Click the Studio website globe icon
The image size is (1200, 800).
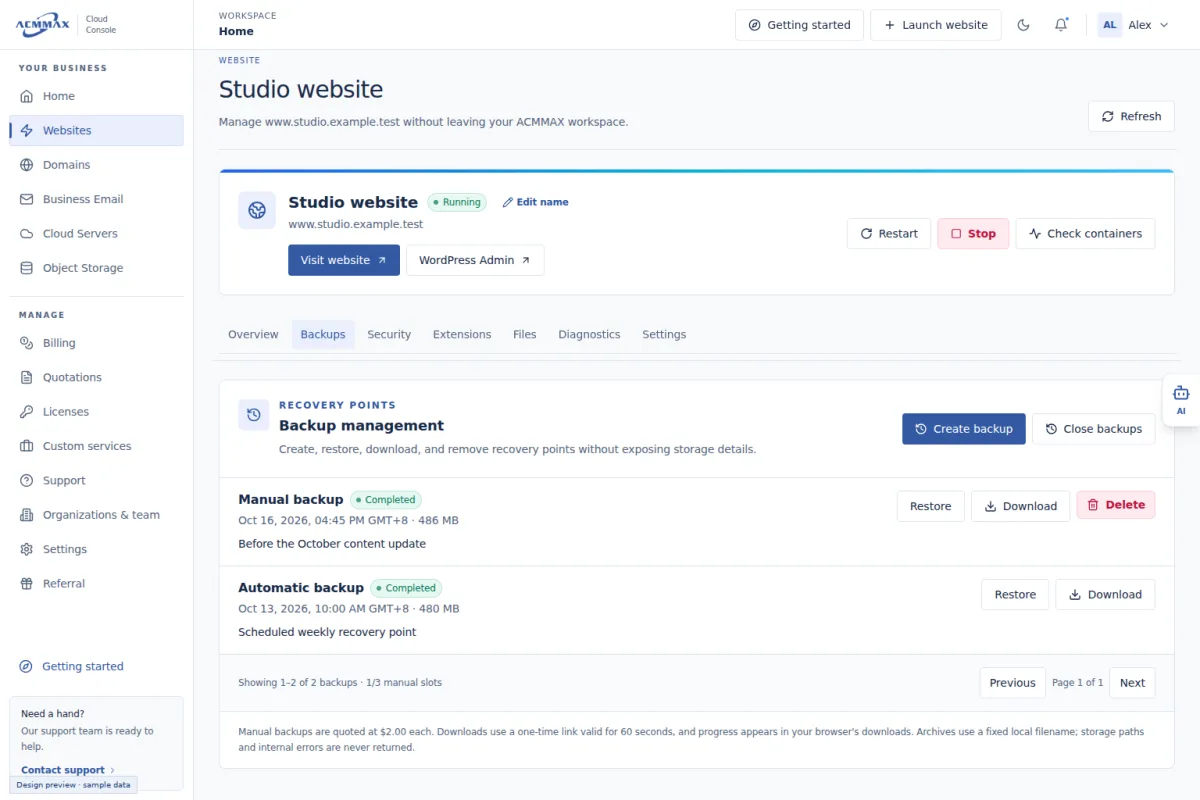pos(257,211)
